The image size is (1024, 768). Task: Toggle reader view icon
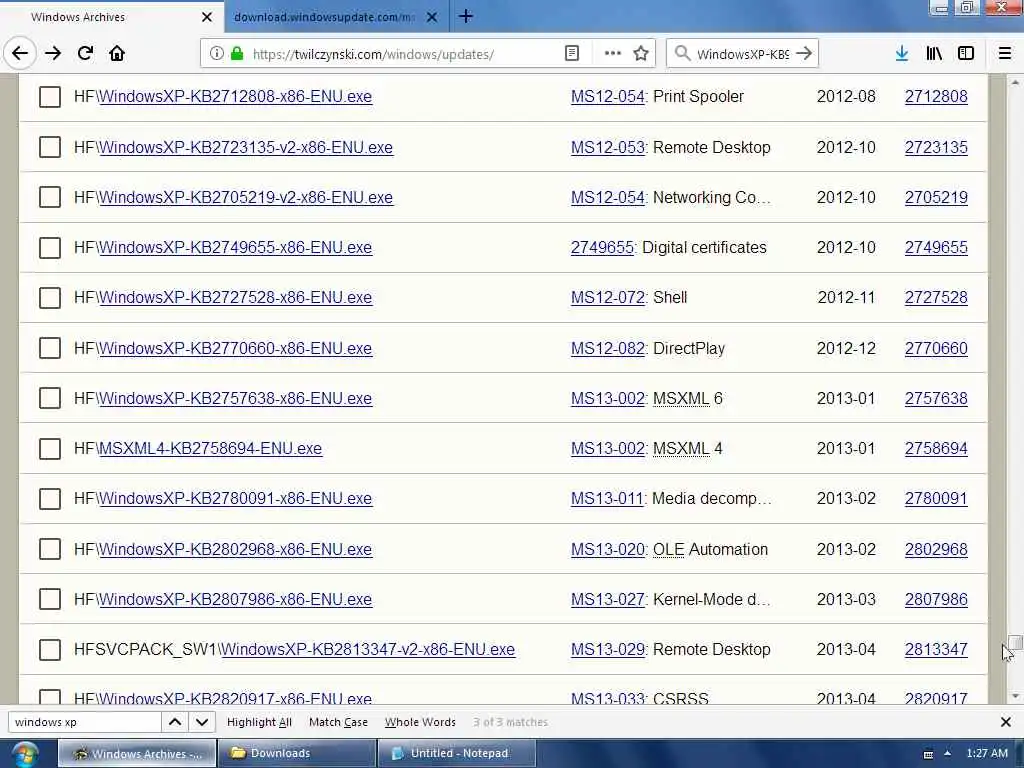(571, 54)
